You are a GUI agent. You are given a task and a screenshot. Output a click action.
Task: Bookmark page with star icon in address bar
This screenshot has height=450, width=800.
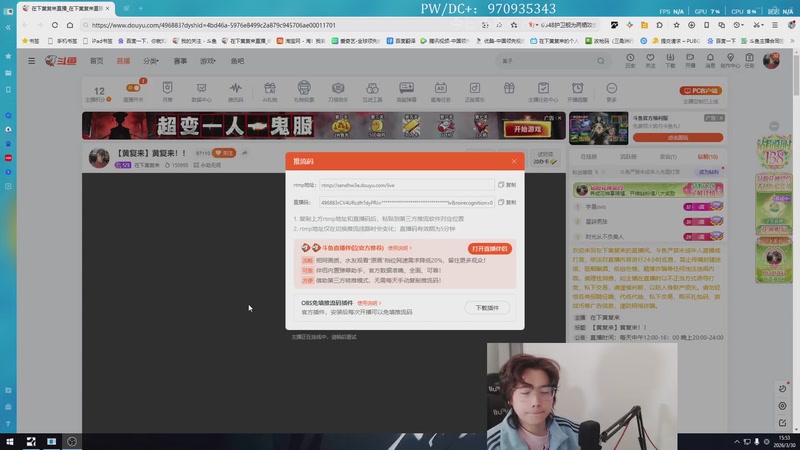pyautogui.click(x=514, y=25)
